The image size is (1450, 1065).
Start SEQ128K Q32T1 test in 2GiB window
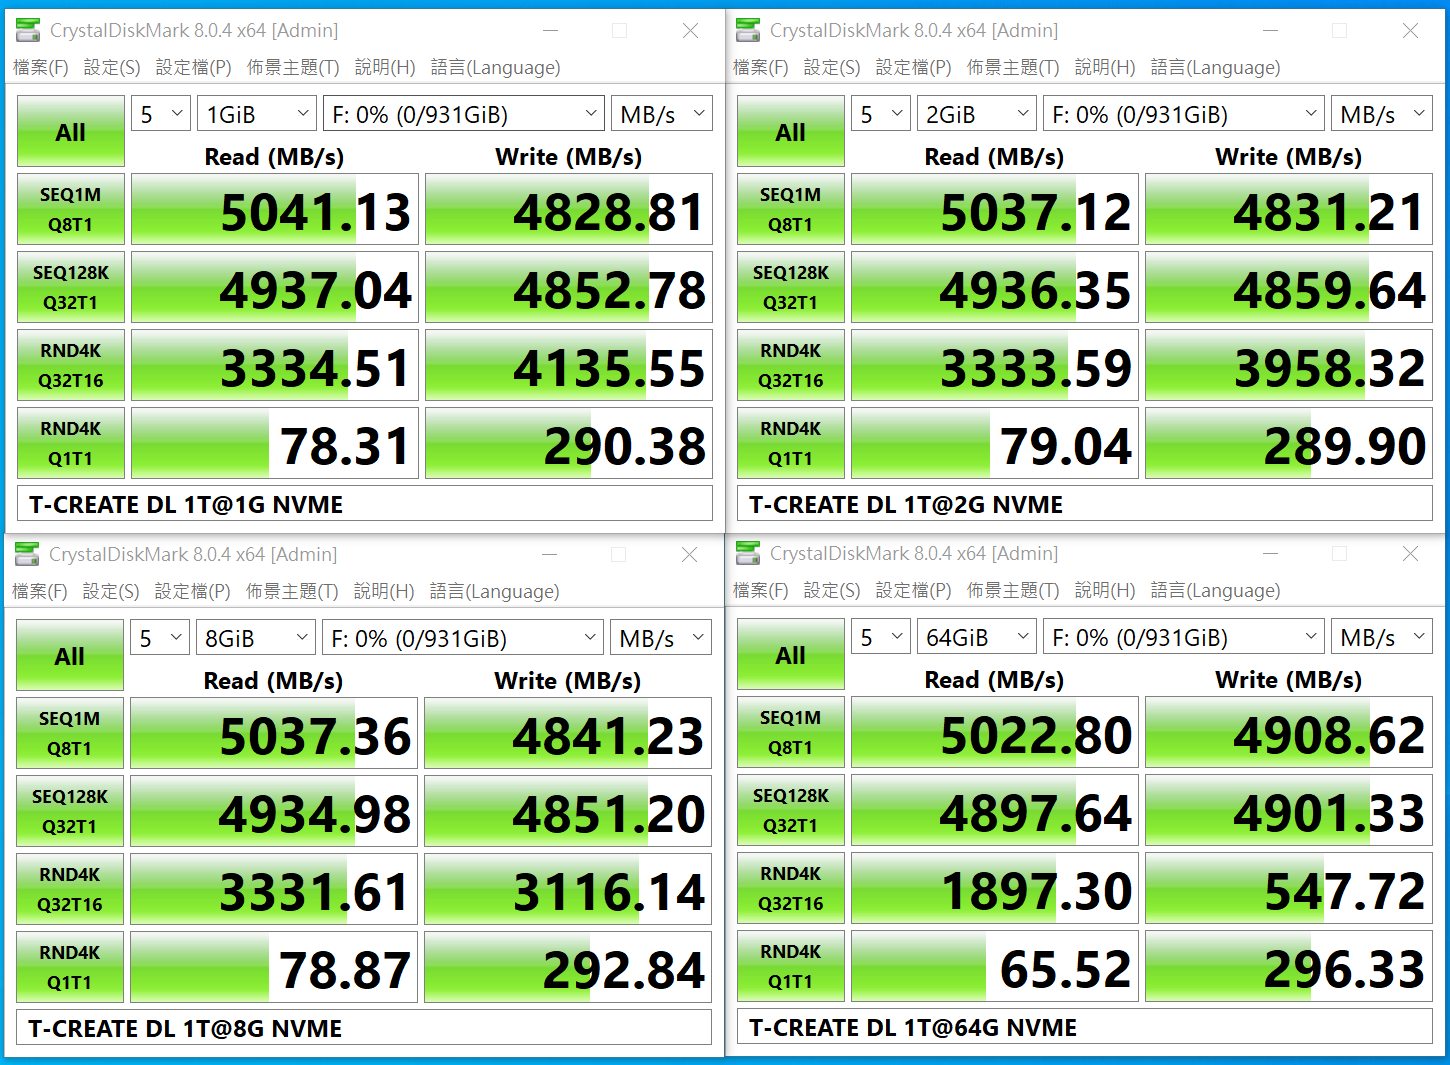click(791, 287)
